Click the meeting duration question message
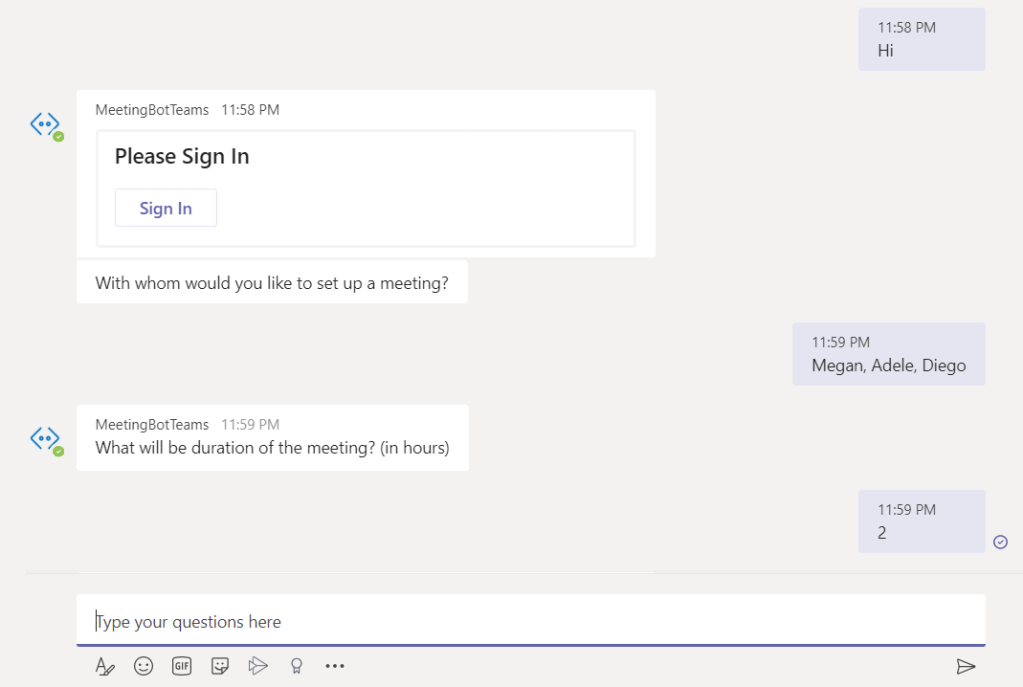1023x687 pixels. 272,448
